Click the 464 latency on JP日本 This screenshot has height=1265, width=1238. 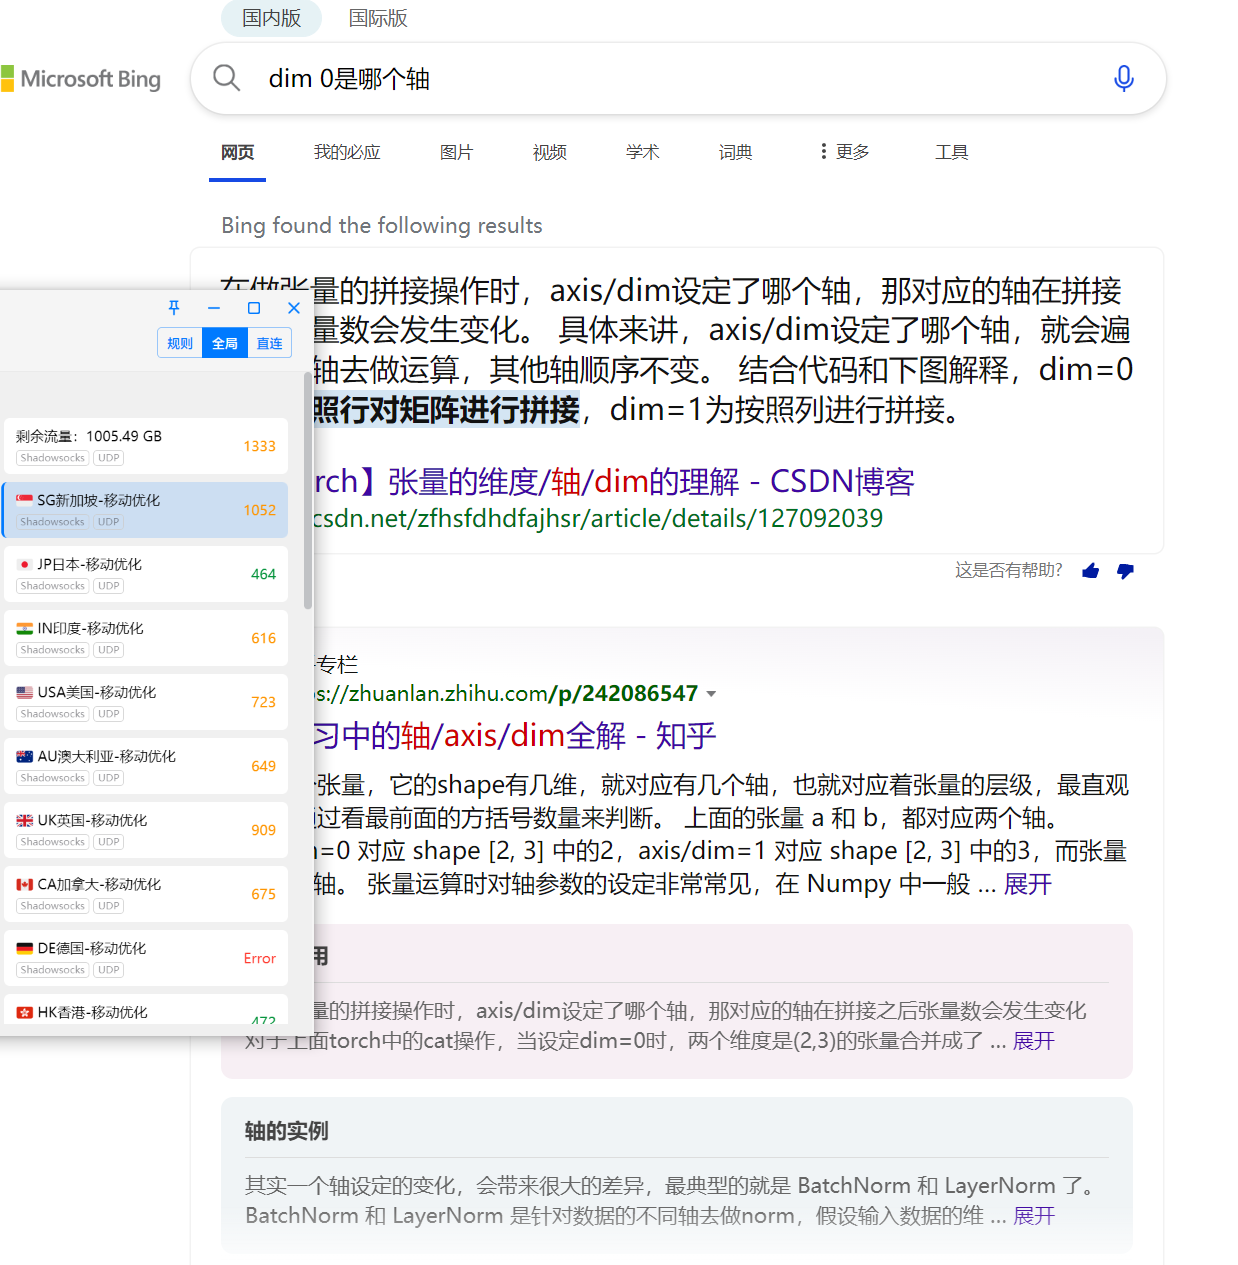point(263,574)
